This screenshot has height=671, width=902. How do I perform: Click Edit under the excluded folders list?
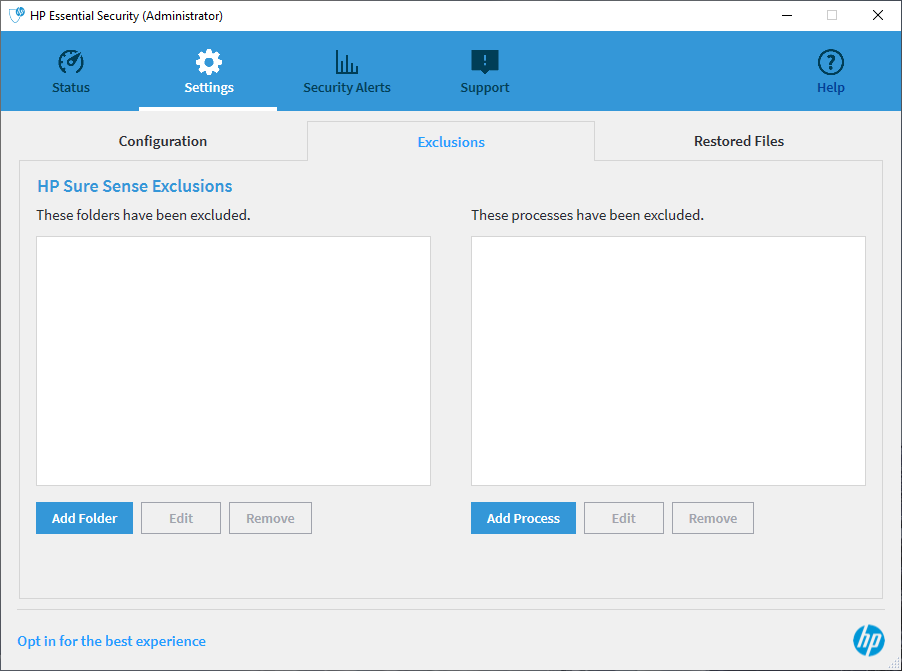coord(181,518)
